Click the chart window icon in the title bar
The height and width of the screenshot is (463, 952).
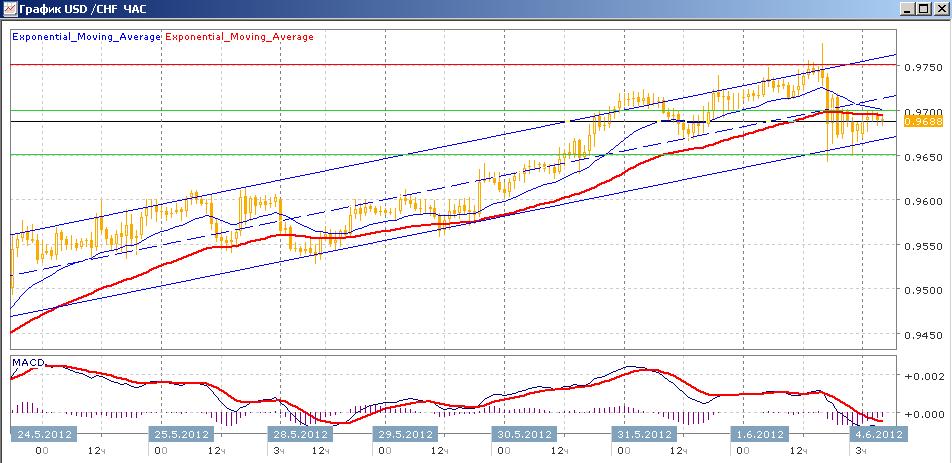(8, 8)
